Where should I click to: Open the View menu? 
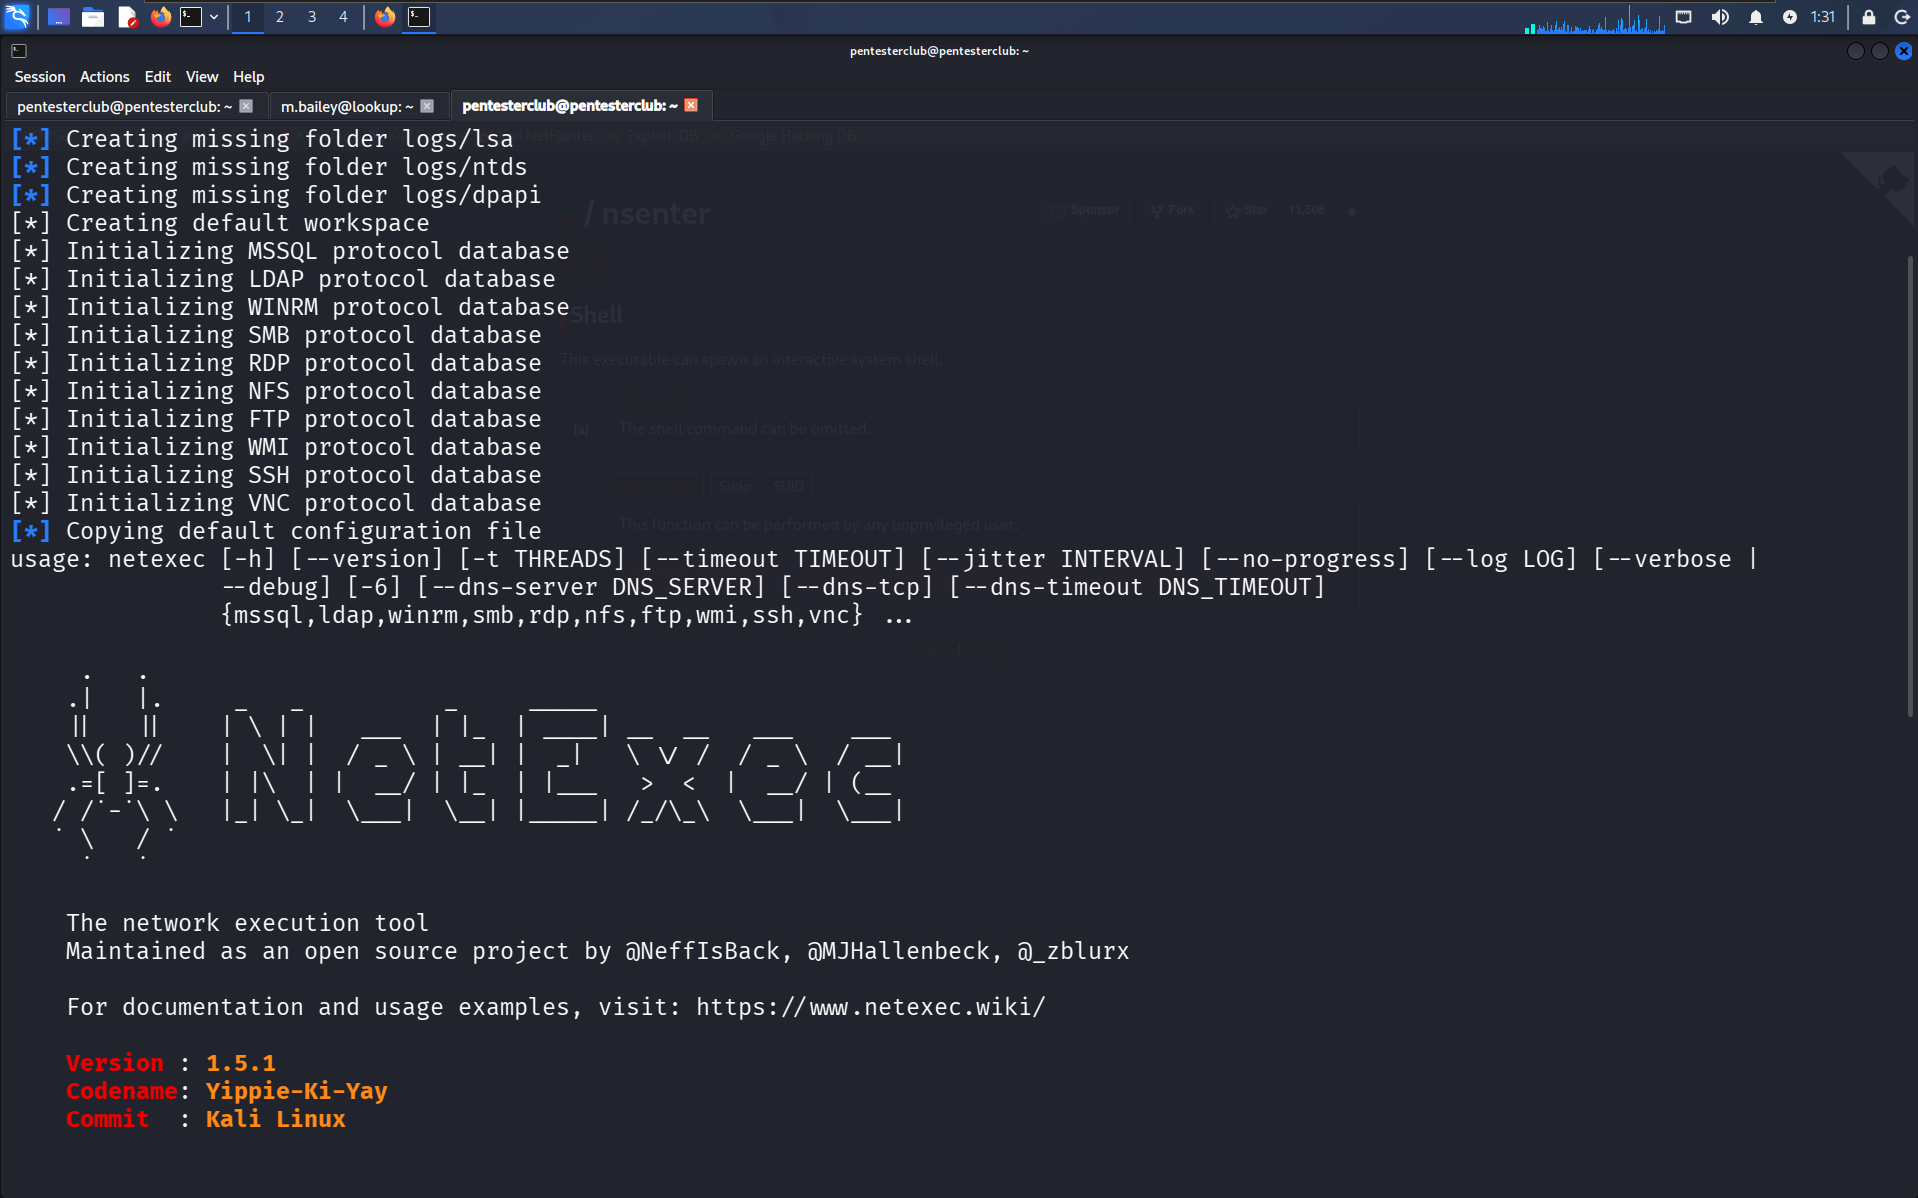(x=202, y=77)
